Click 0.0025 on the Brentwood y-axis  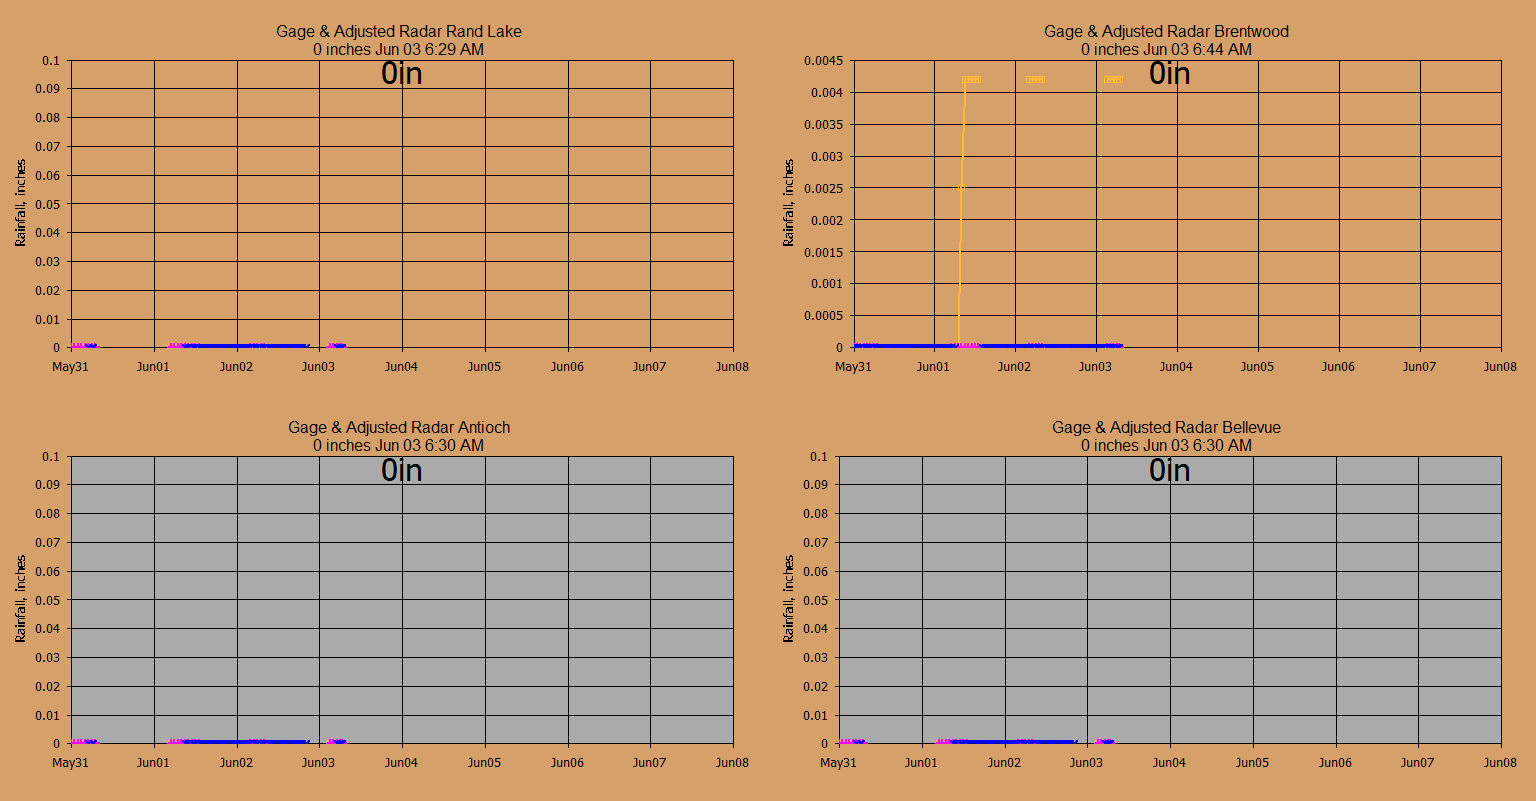click(824, 188)
